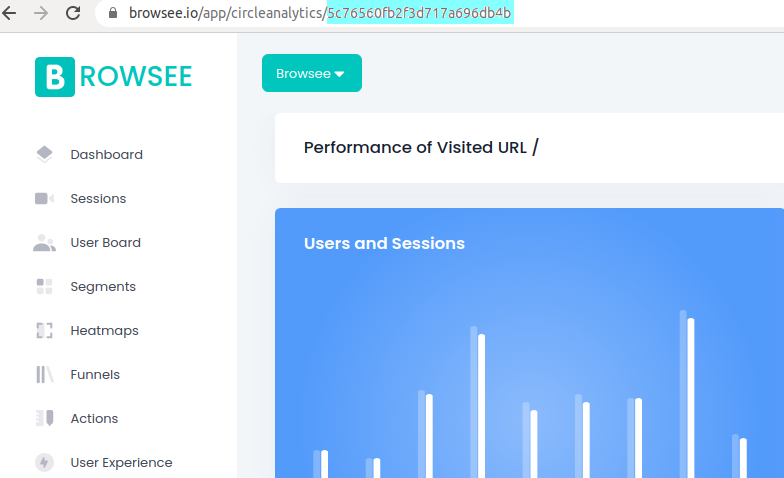Click the browser forward arrow
784x478 pixels.
coord(41,13)
